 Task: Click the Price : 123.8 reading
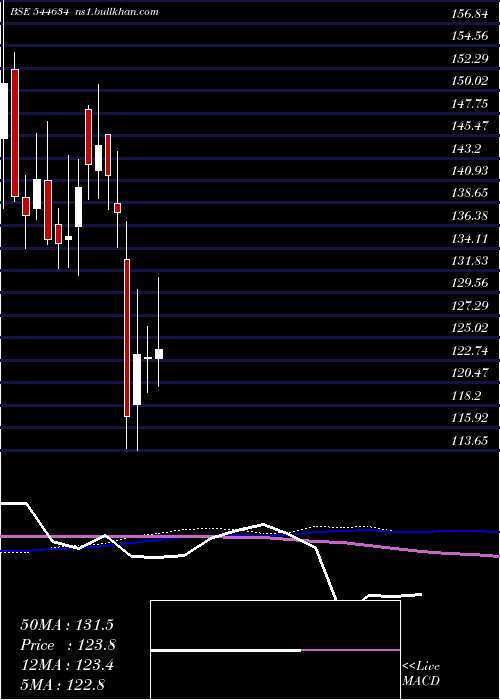(68, 645)
